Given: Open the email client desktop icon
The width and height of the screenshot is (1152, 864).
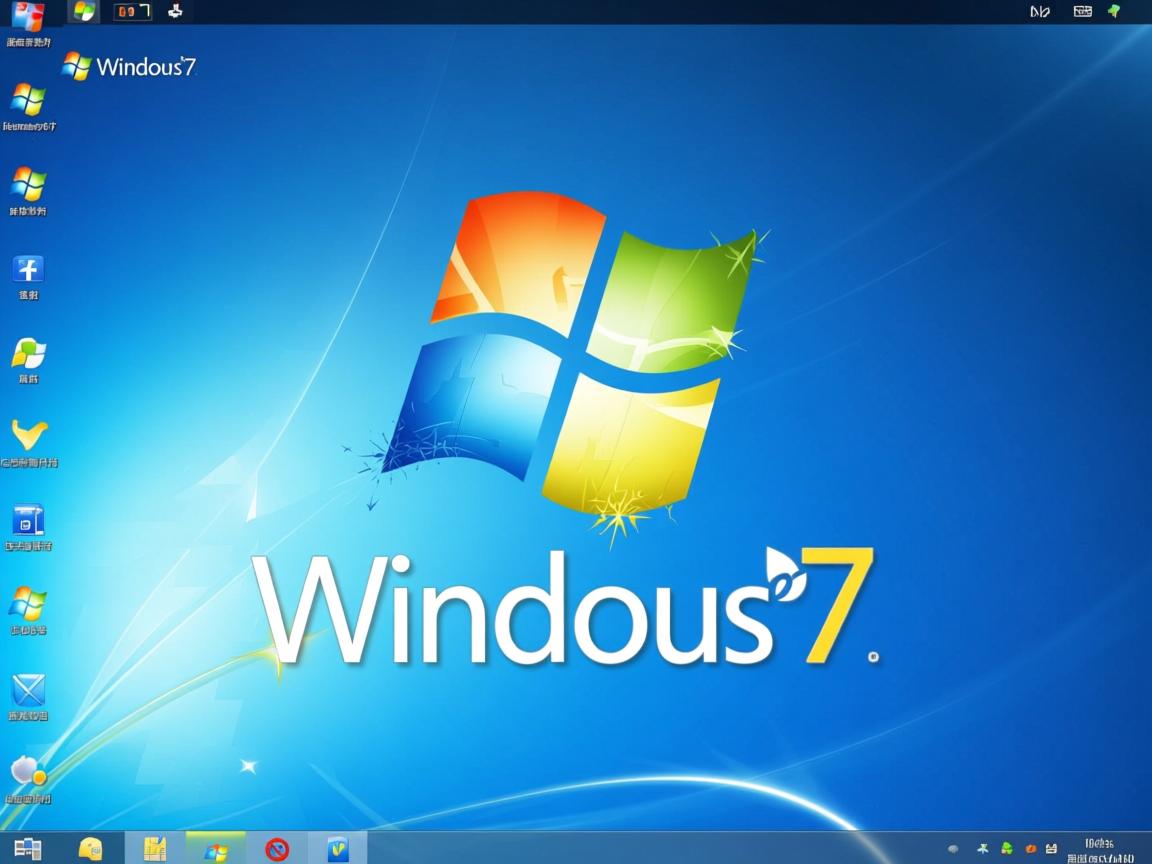Looking at the screenshot, I should 28,692.
